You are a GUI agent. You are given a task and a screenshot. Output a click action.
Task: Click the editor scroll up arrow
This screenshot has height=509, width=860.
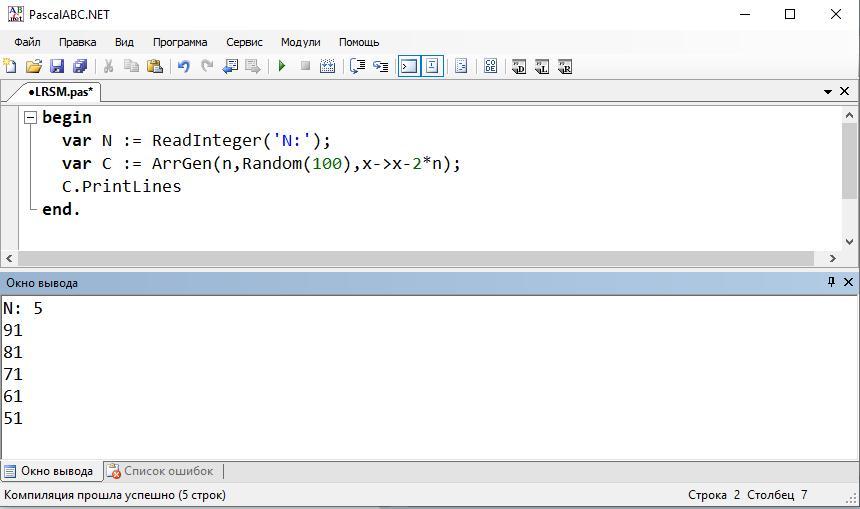click(x=849, y=115)
